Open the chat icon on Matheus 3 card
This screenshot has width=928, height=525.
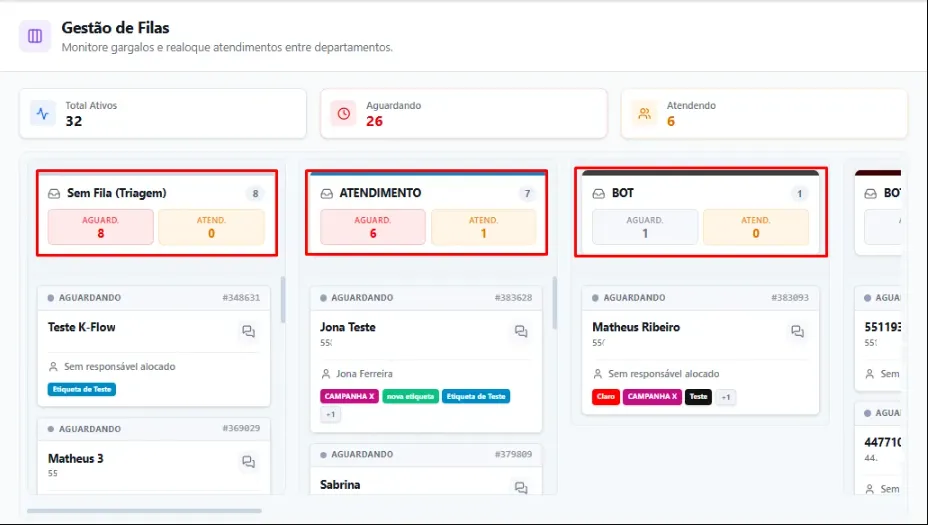249,462
